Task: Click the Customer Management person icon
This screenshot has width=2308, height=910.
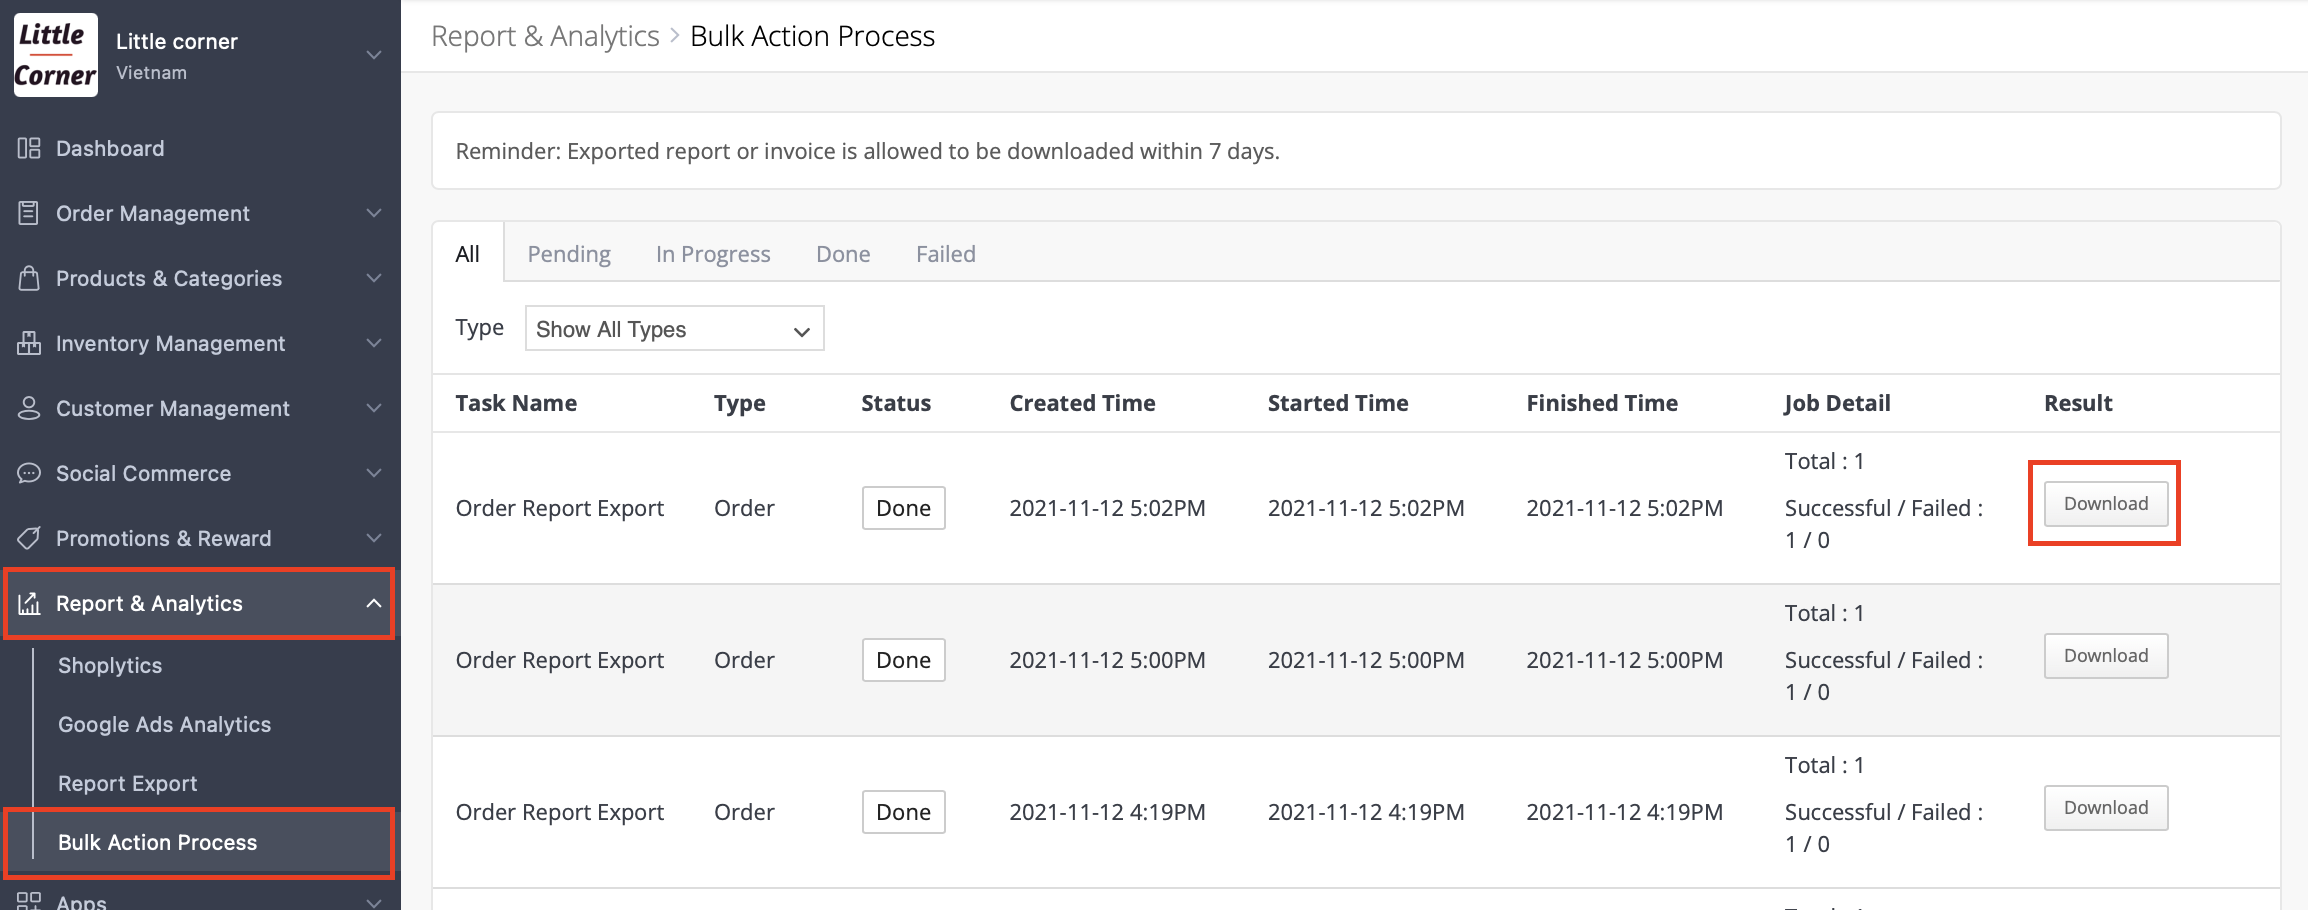Action: pyautogui.click(x=29, y=408)
